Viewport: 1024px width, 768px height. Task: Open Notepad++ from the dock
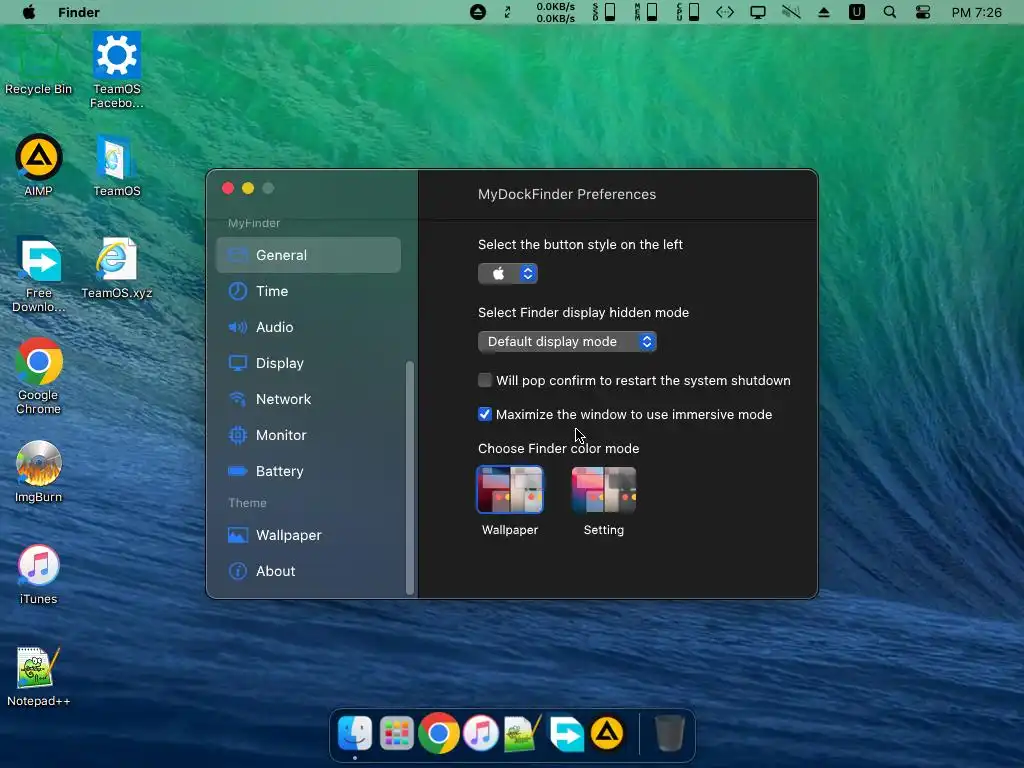522,733
